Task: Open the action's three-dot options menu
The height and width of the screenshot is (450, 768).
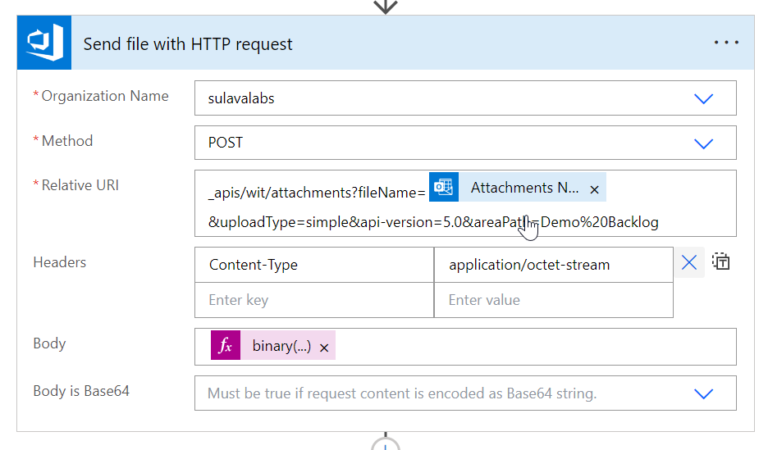Action: 726,43
